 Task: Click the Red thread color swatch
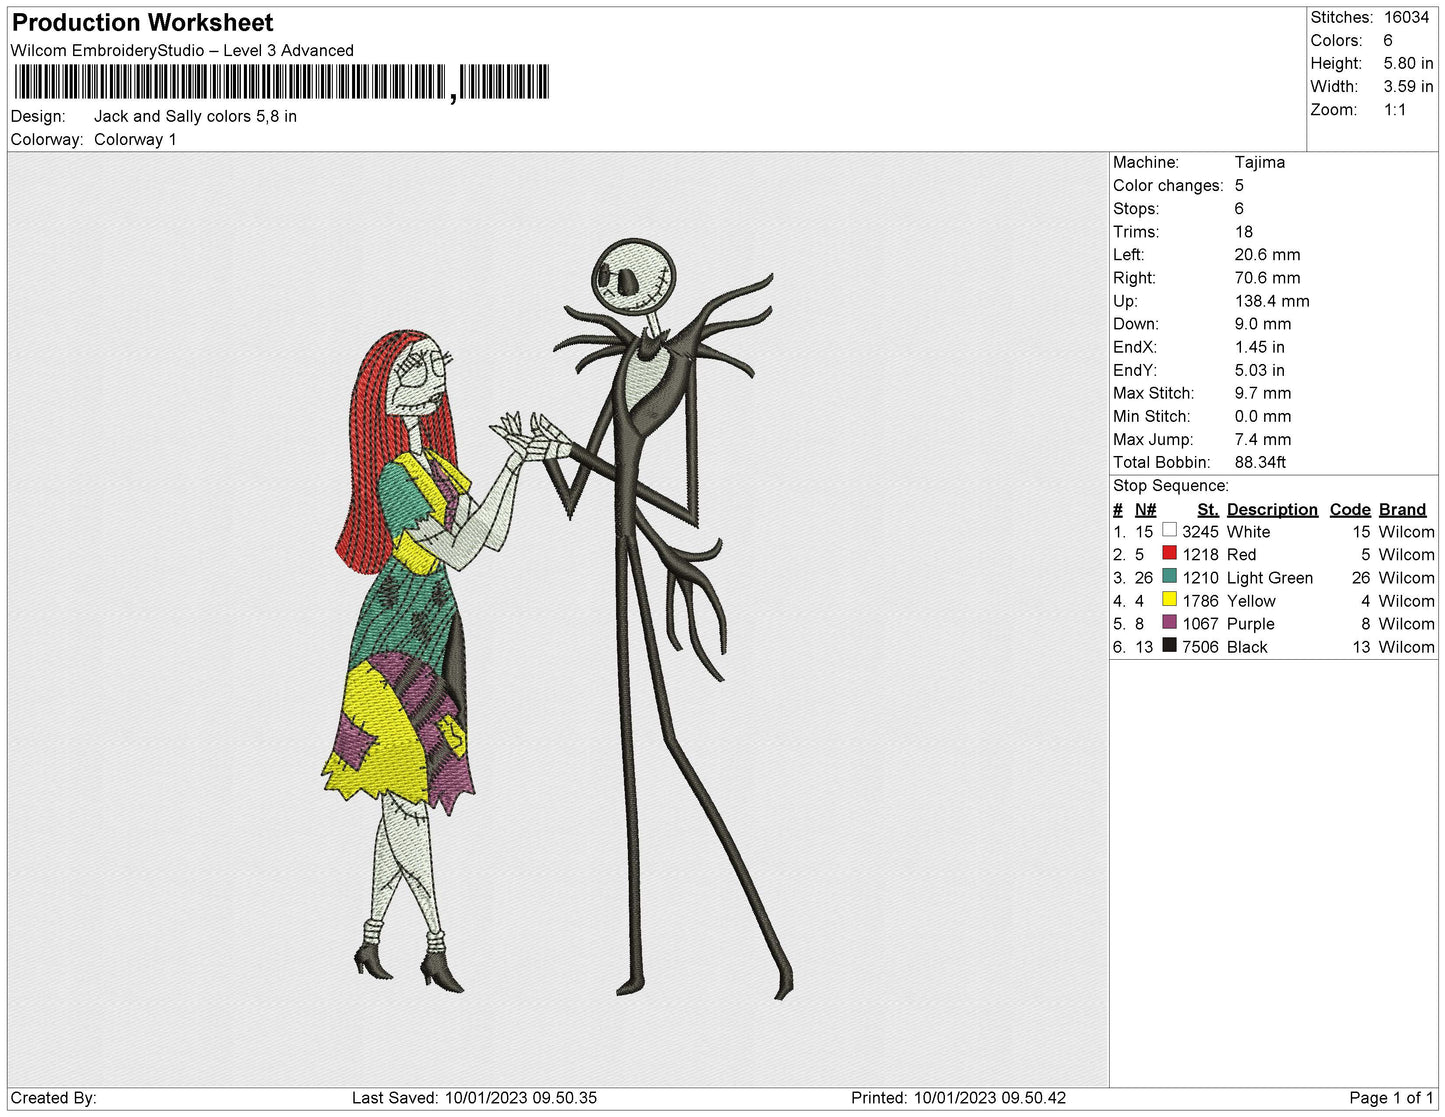1169,553
